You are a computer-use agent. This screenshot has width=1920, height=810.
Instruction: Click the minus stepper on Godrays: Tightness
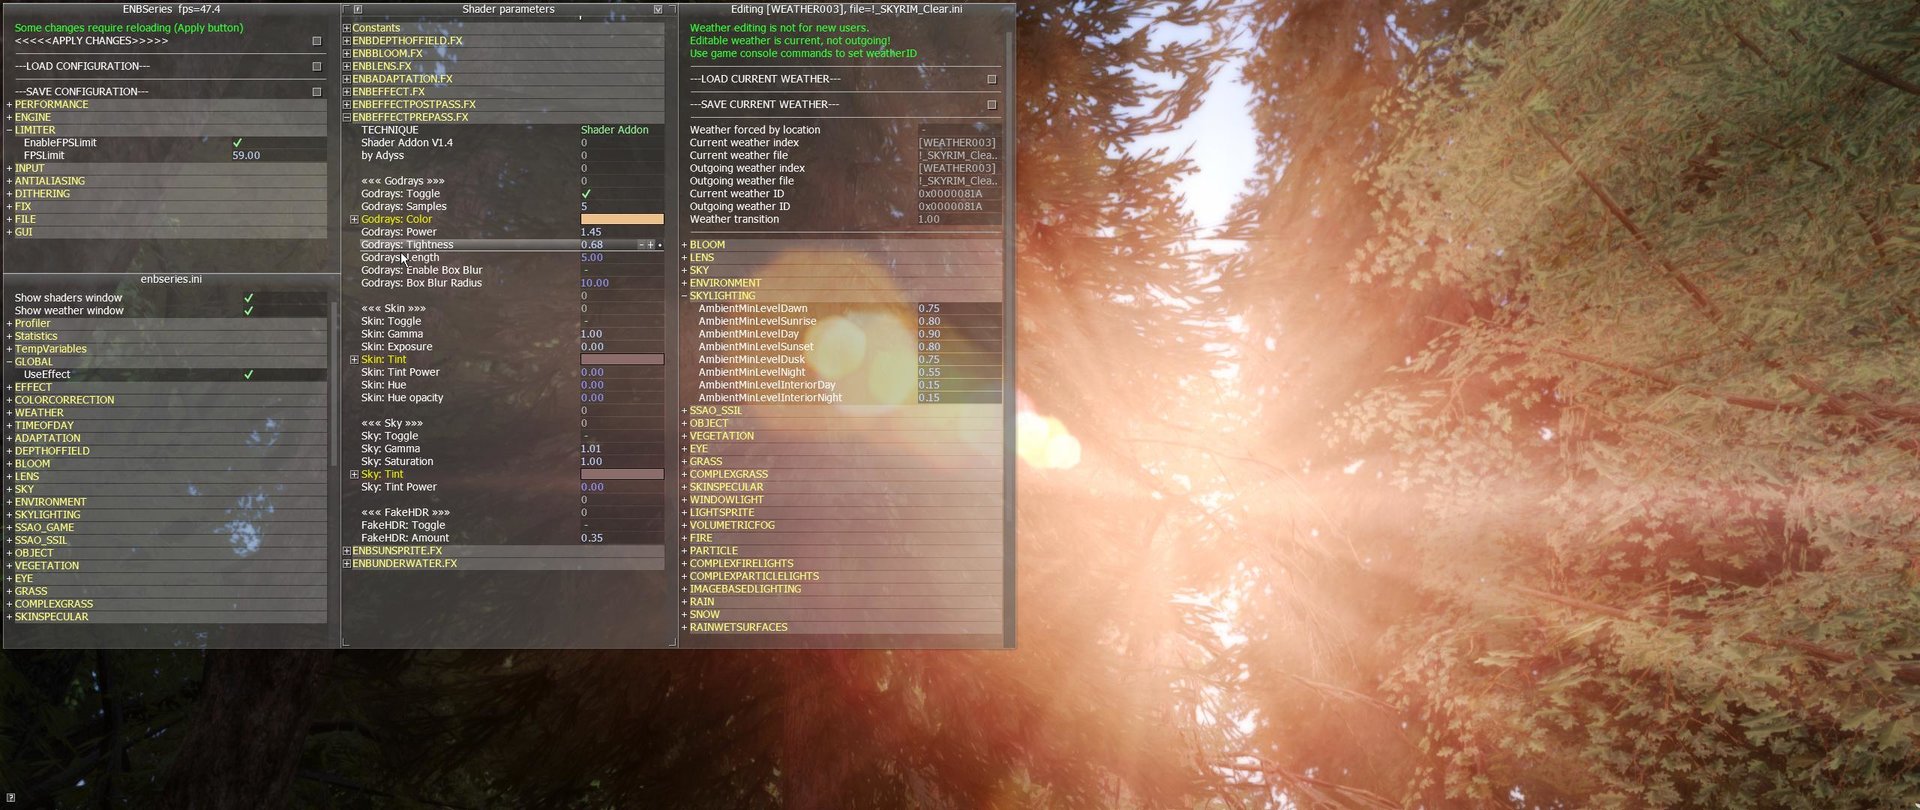click(x=642, y=245)
